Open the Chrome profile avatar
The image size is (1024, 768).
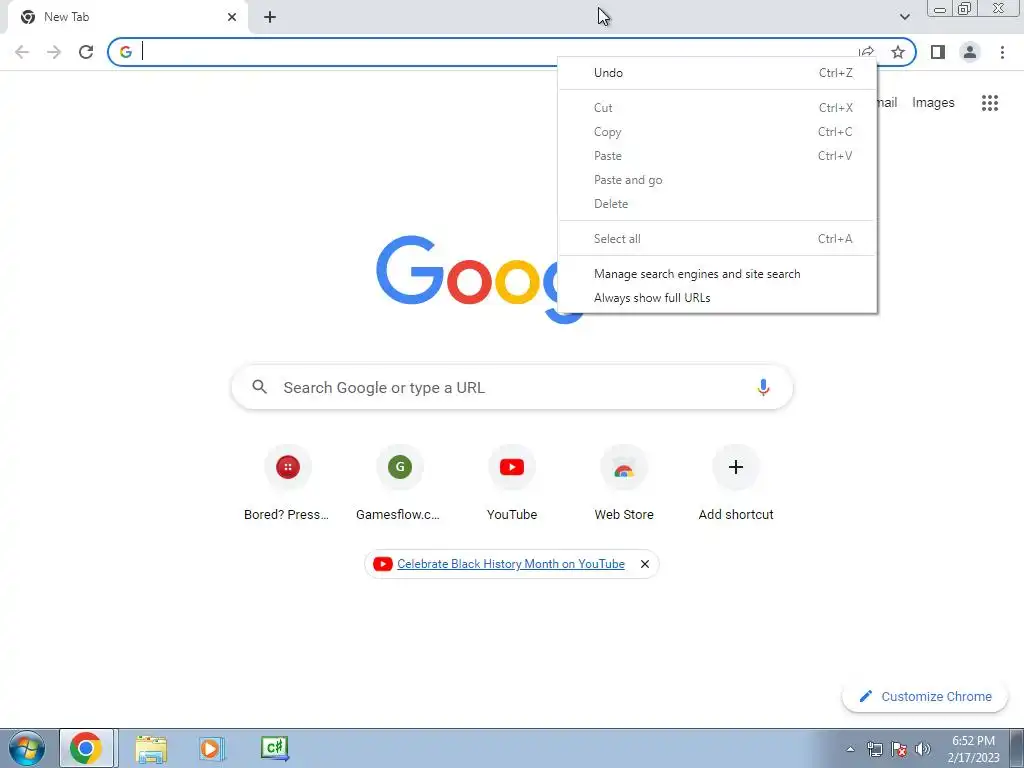970,52
